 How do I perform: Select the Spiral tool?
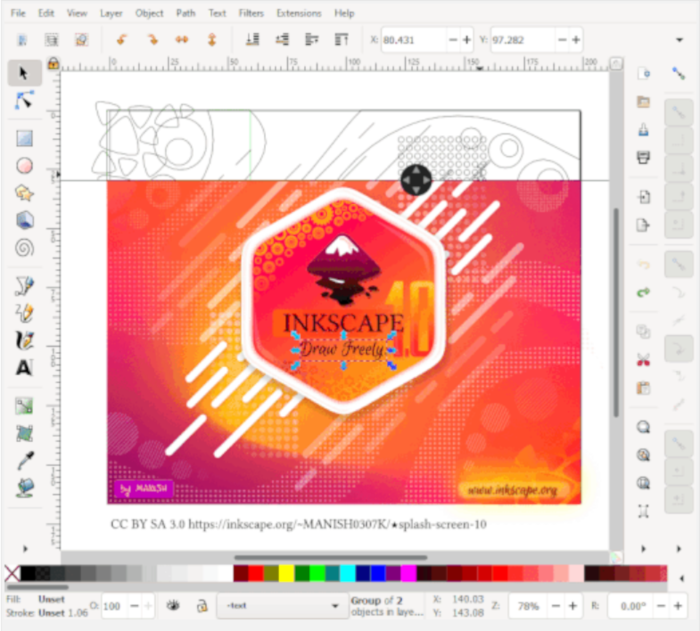point(25,248)
